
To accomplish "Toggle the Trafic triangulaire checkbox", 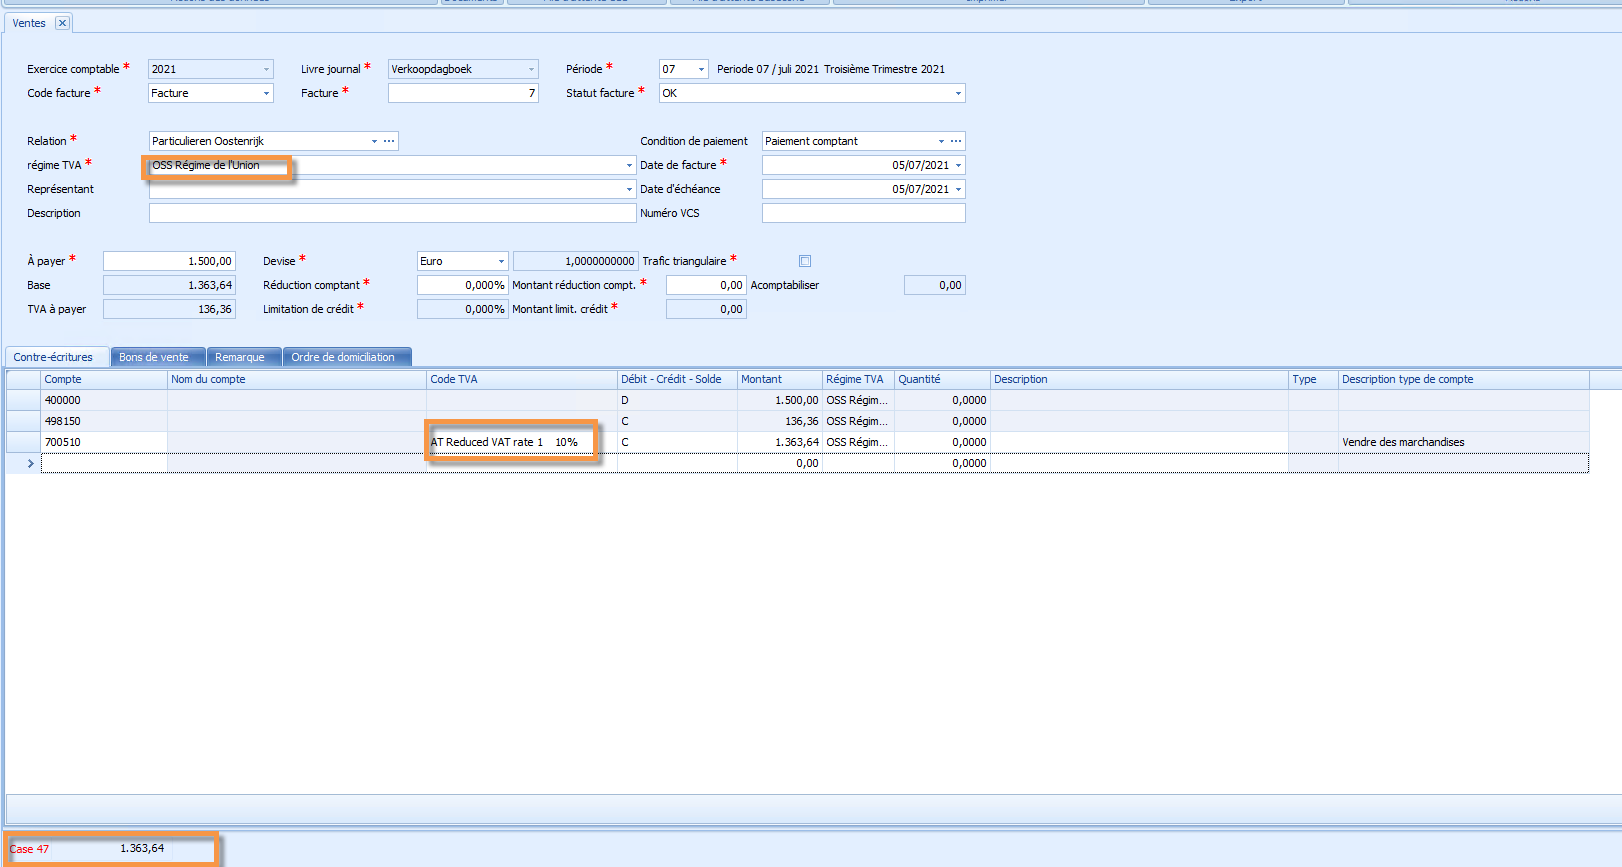I will click(805, 261).
